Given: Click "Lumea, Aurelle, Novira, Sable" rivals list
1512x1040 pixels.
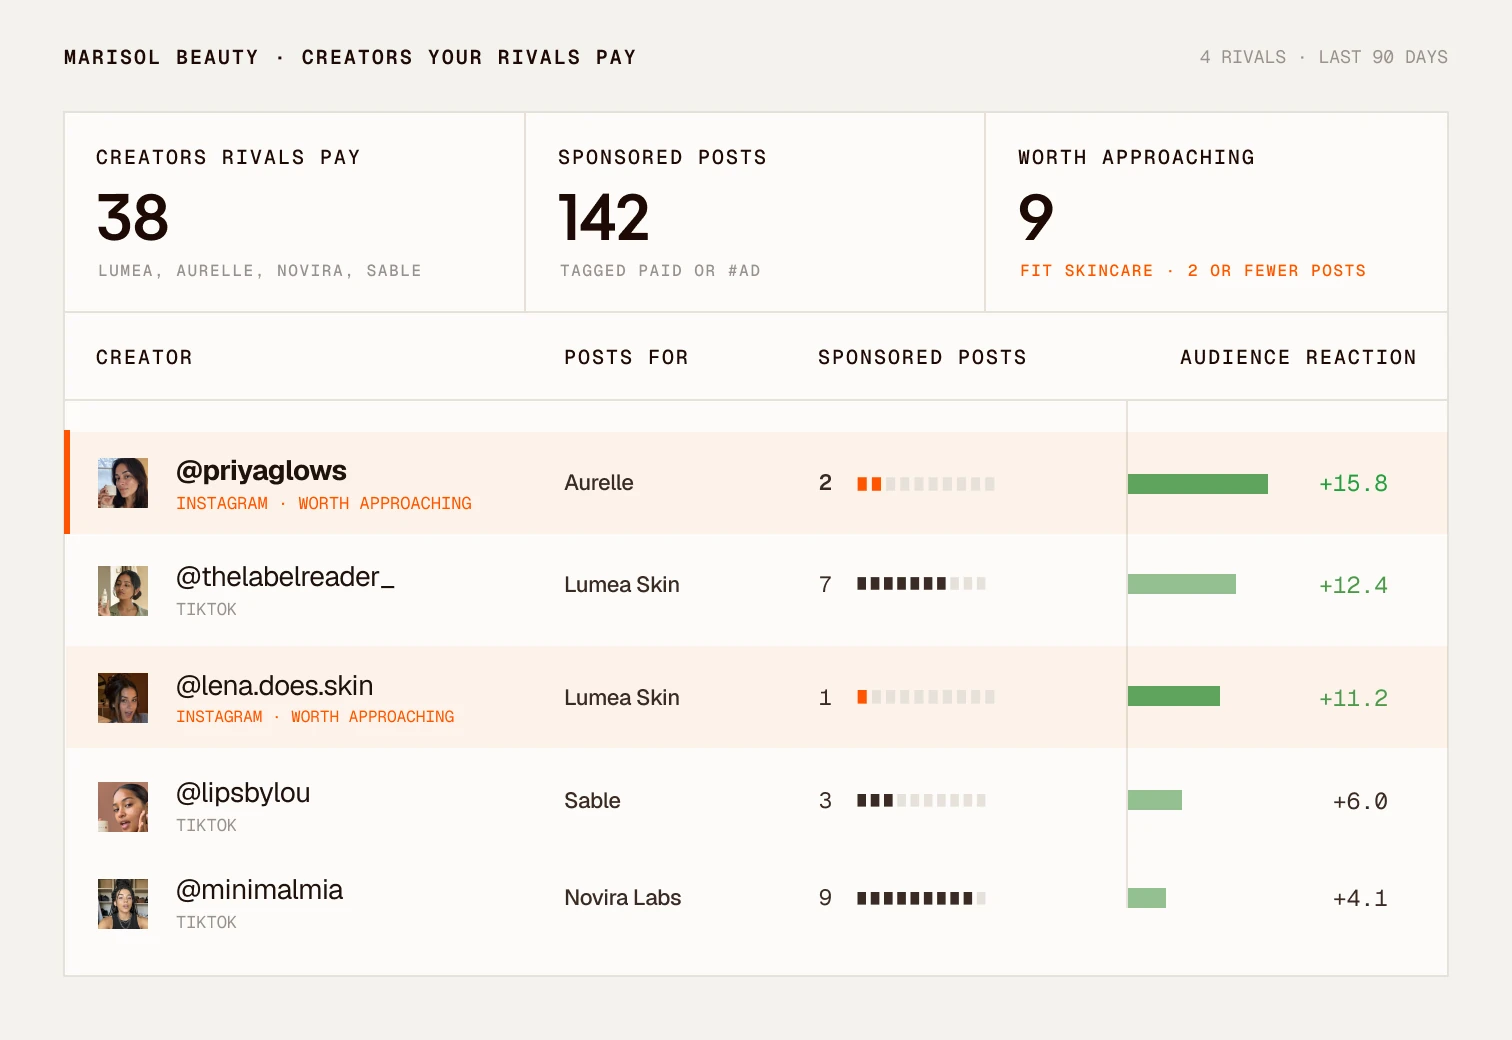Looking at the screenshot, I should click(x=260, y=271).
